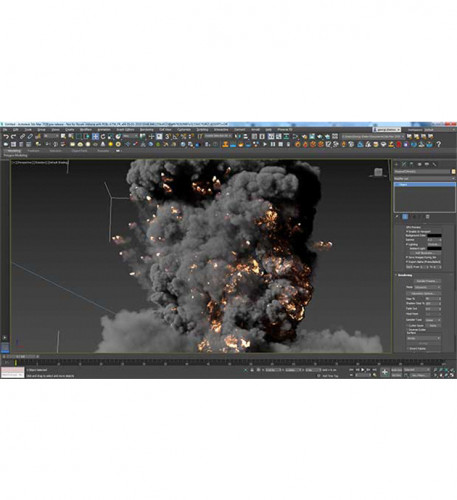
Task: Click the Background Color swatch
Action: 434,236
